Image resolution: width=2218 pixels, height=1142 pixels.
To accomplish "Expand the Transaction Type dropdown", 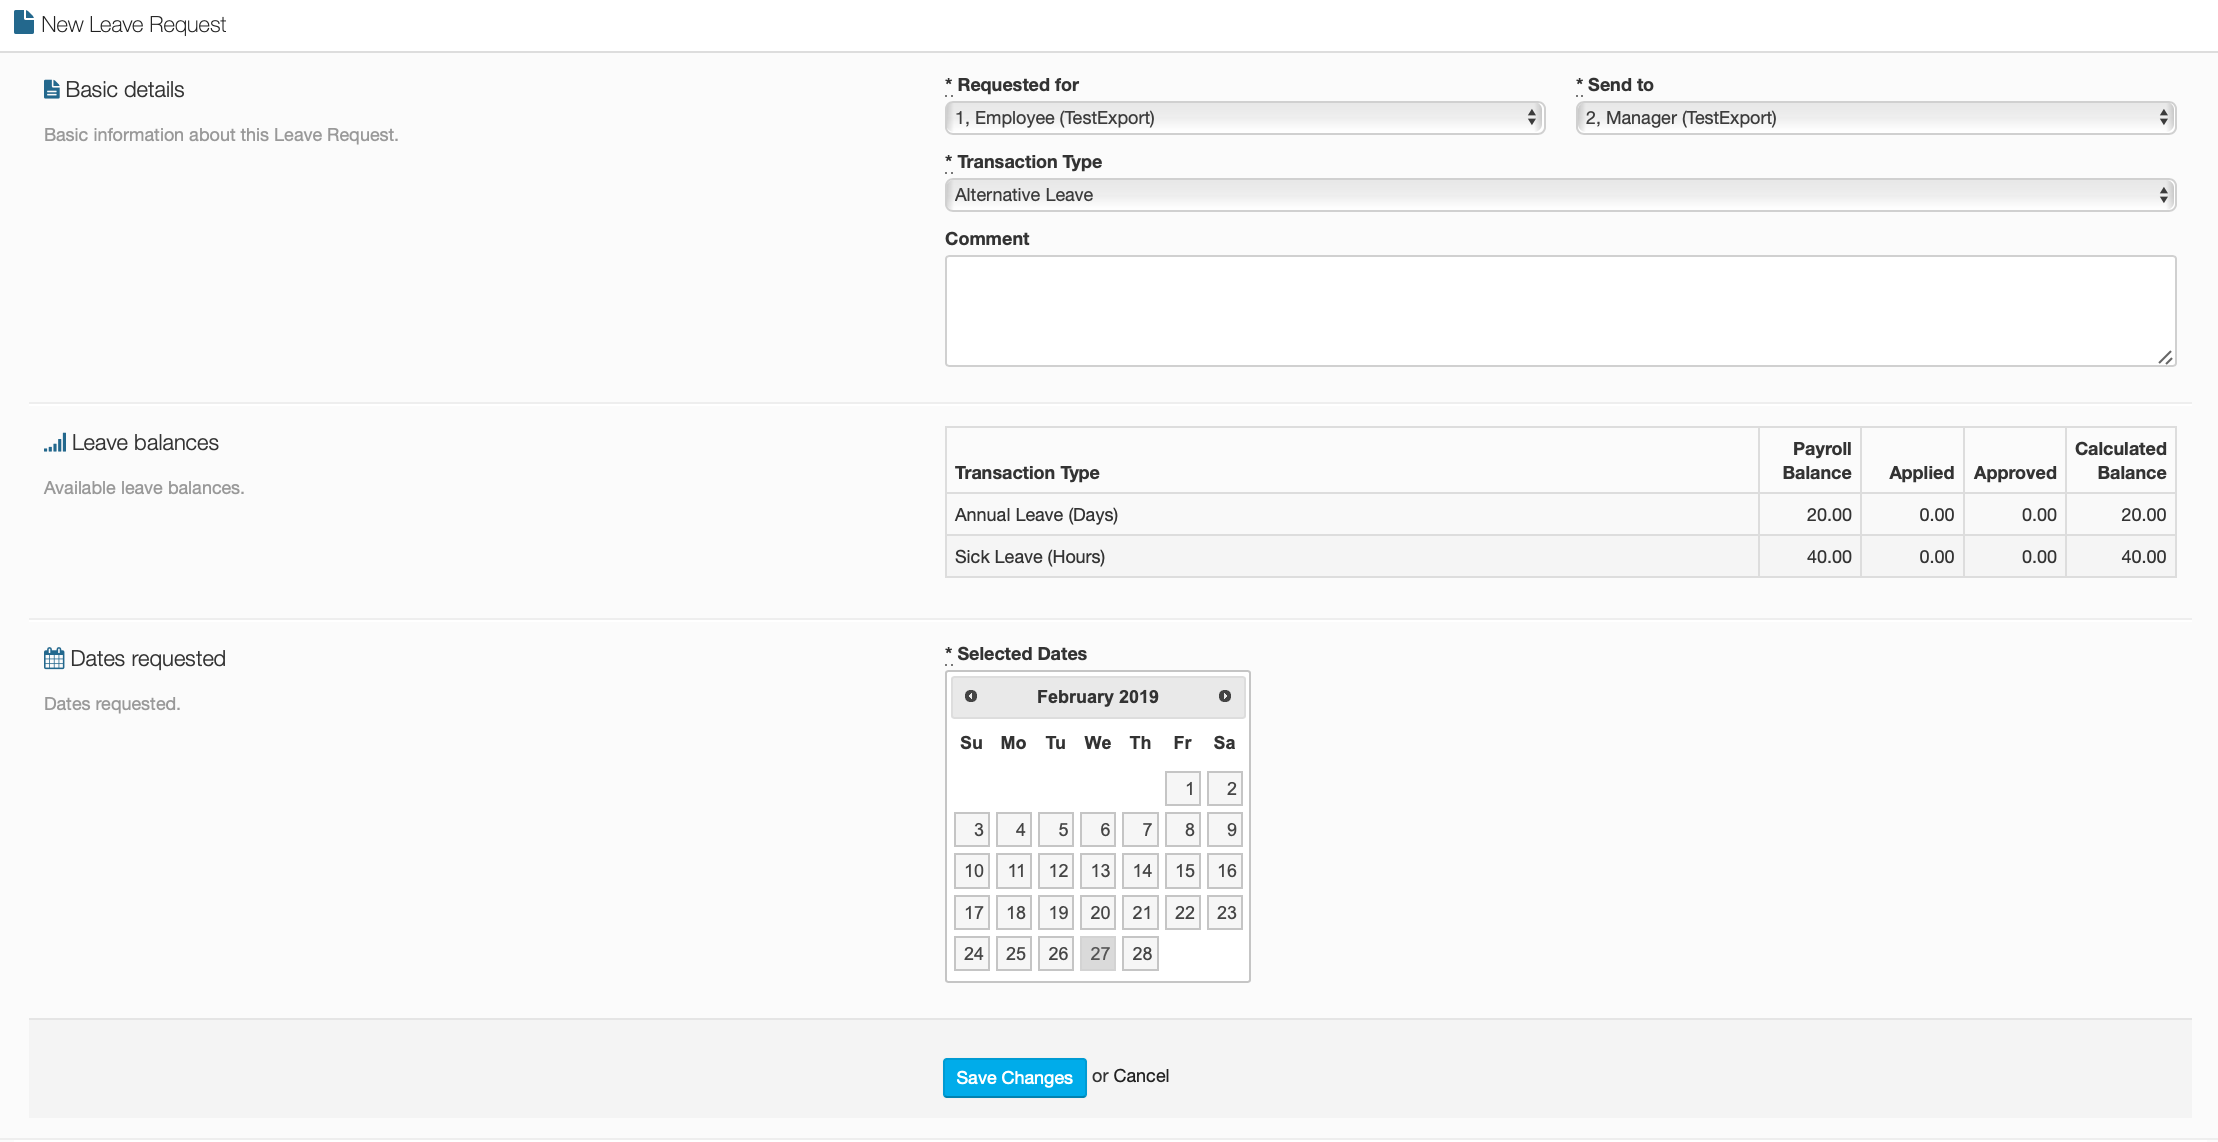I will (x=1560, y=195).
